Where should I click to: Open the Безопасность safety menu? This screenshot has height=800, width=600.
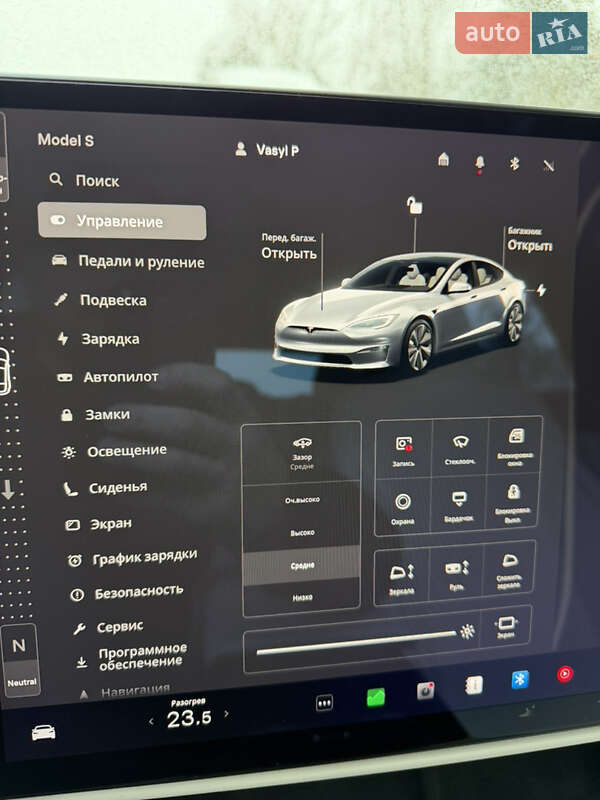(x=127, y=593)
